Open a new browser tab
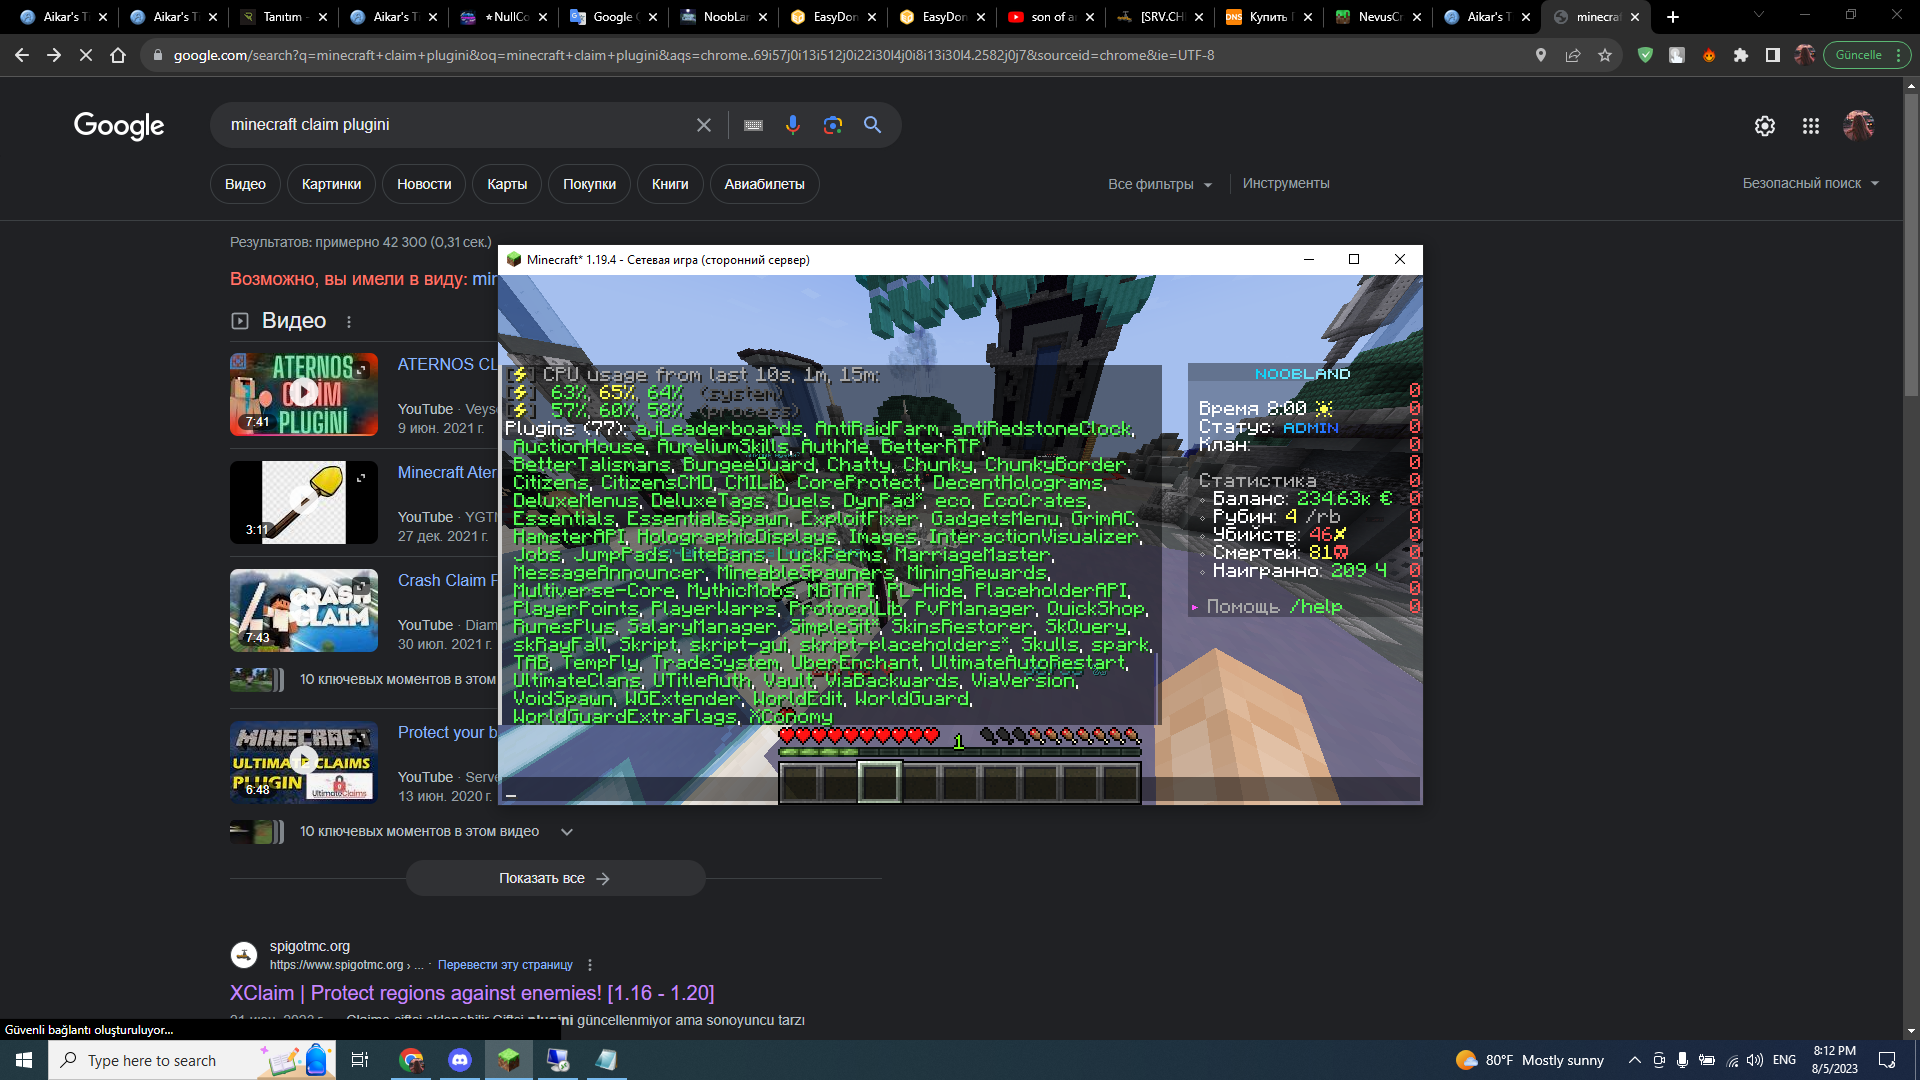This screenshot has height=1080, width=1920. coord(1673,17)
